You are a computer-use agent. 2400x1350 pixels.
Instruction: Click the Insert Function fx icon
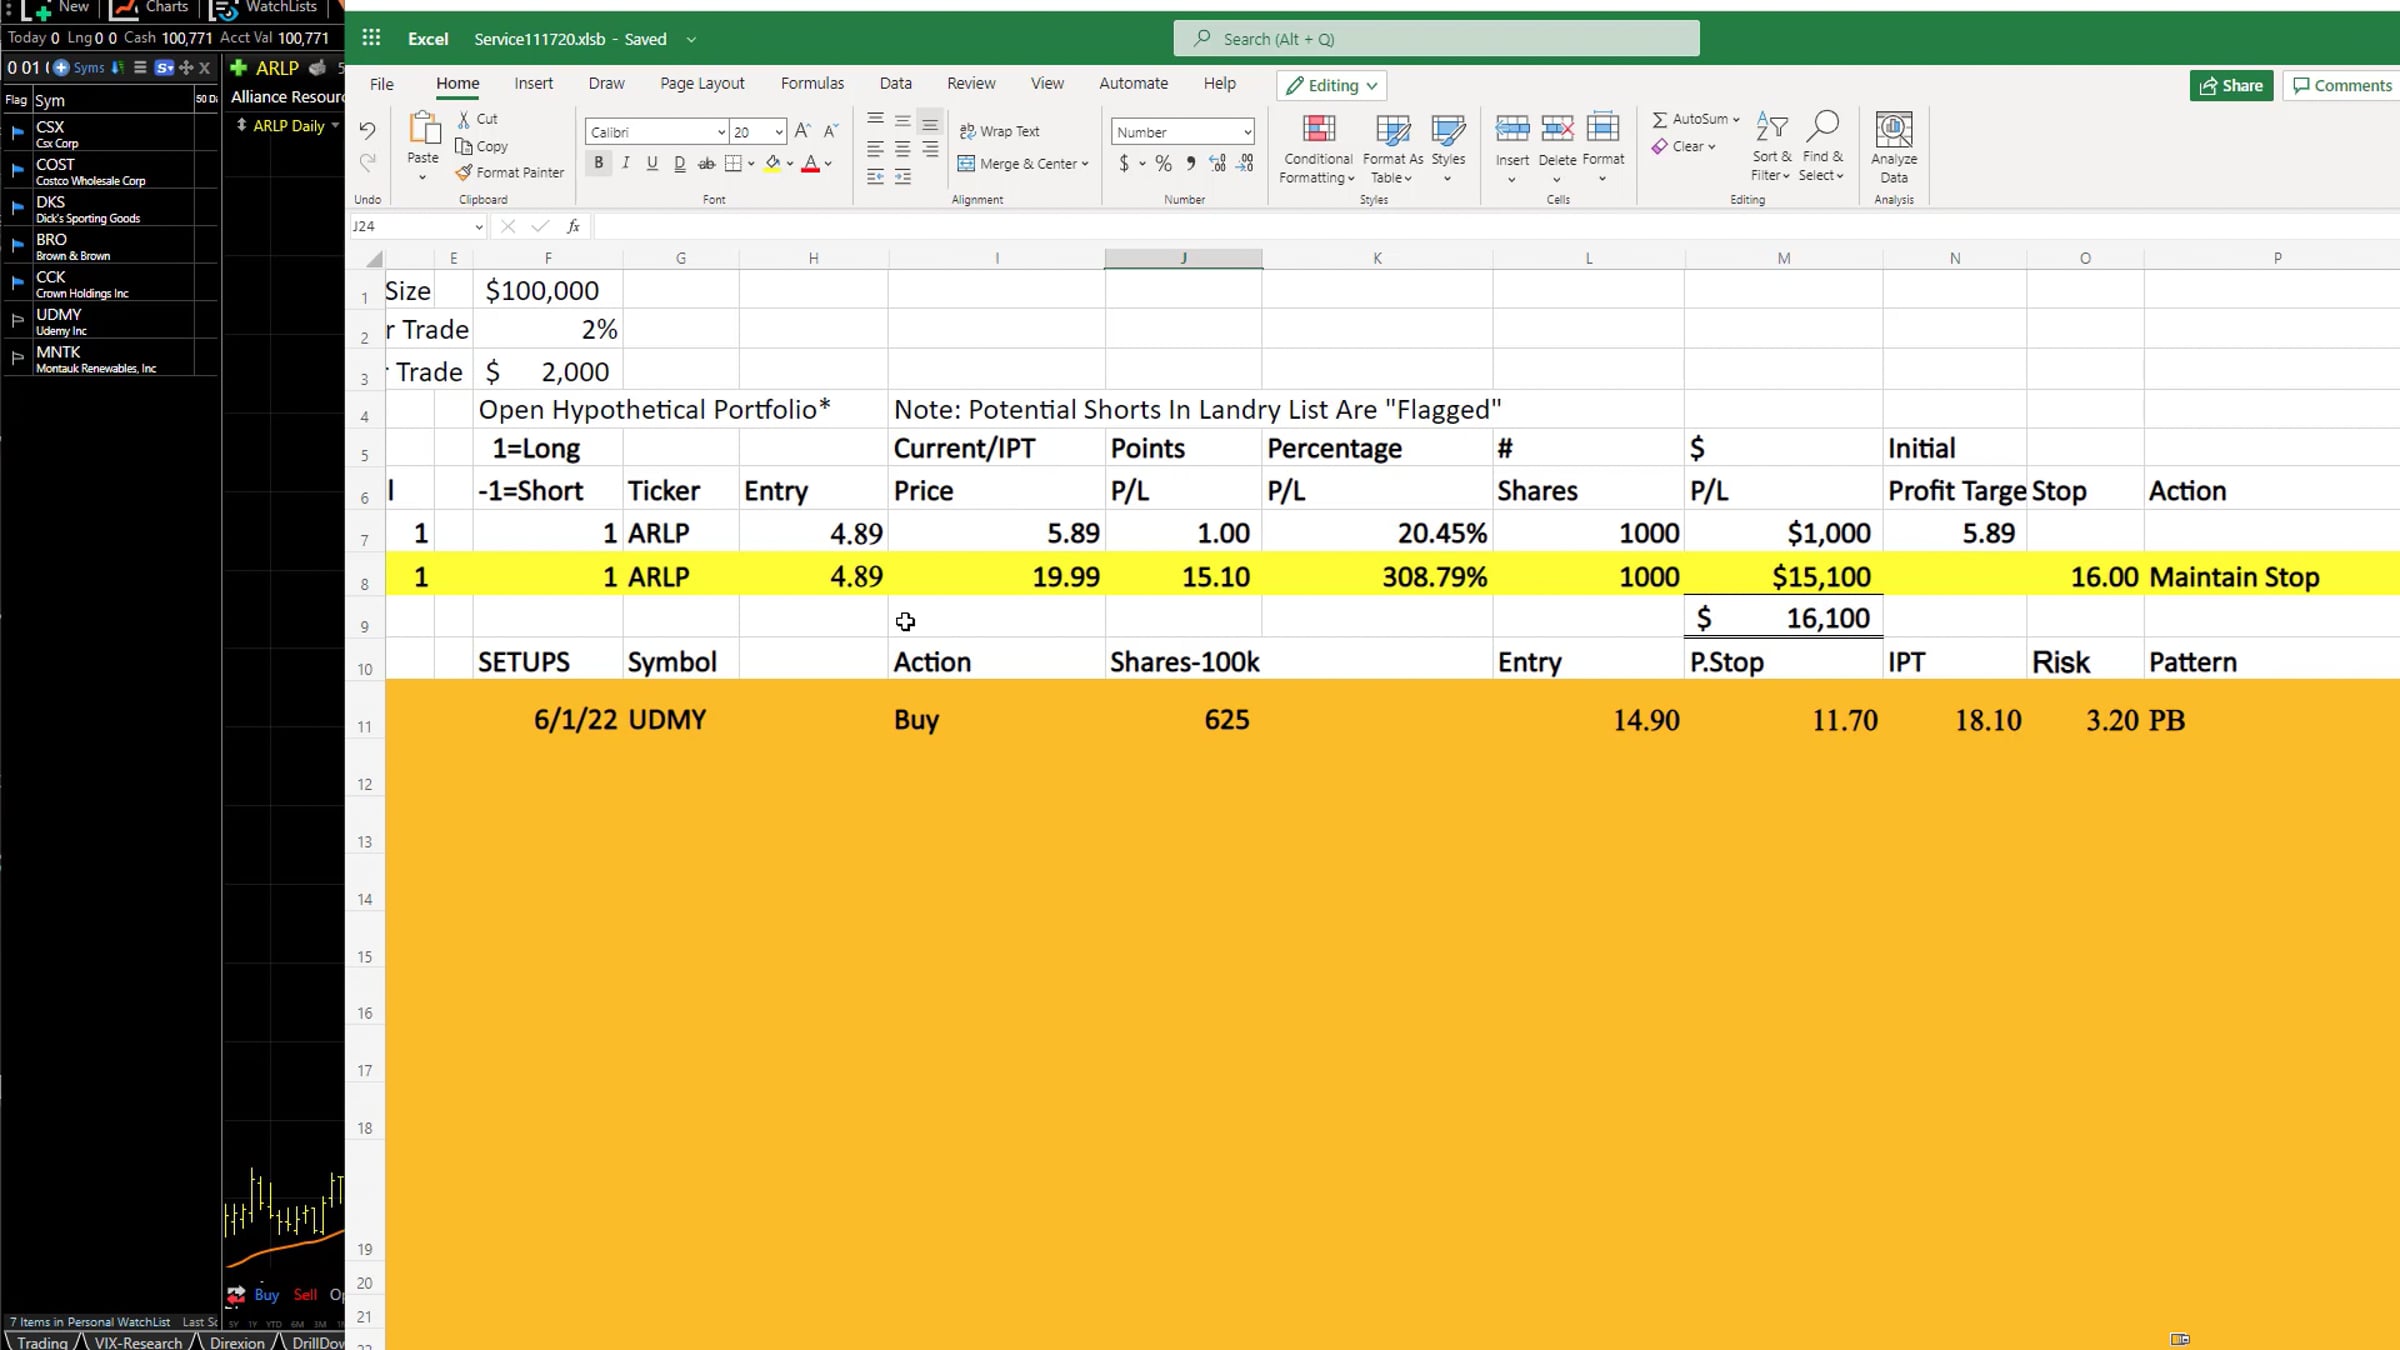[573, 227]
